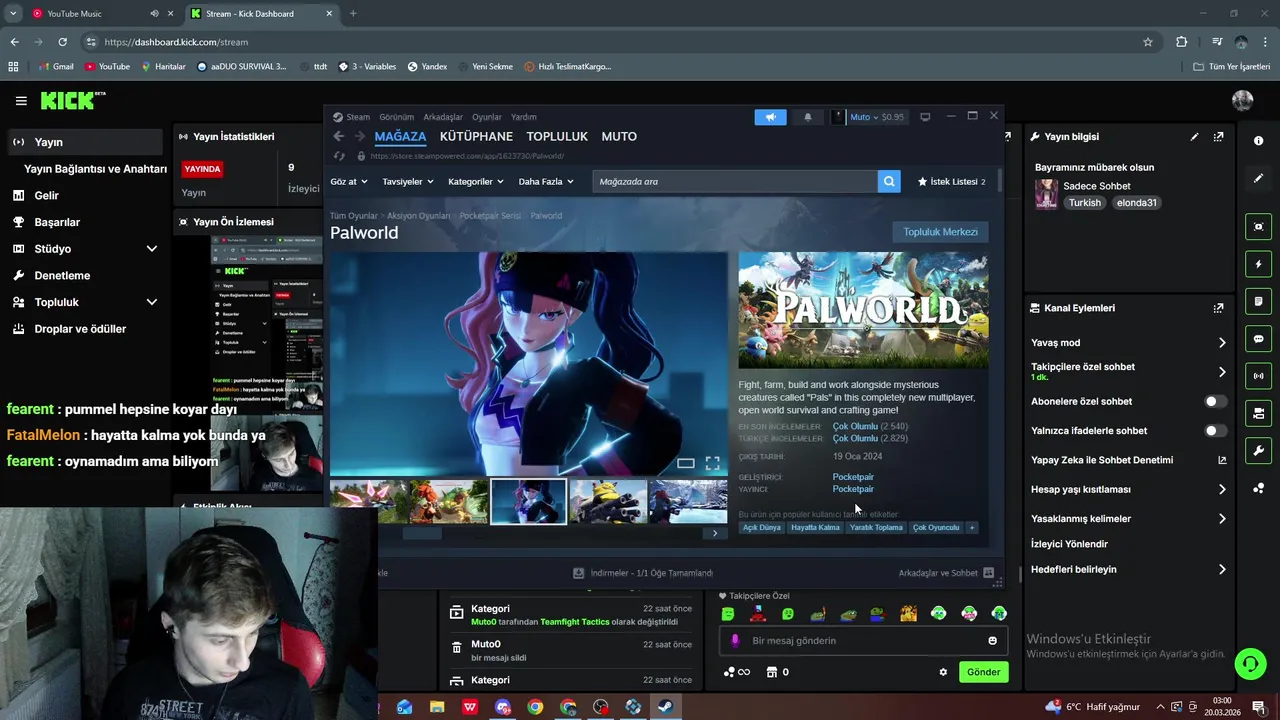Click the weather widget in taskbar
The width and height of the screenshot is (1280, 720).
tap(1092, 707)
